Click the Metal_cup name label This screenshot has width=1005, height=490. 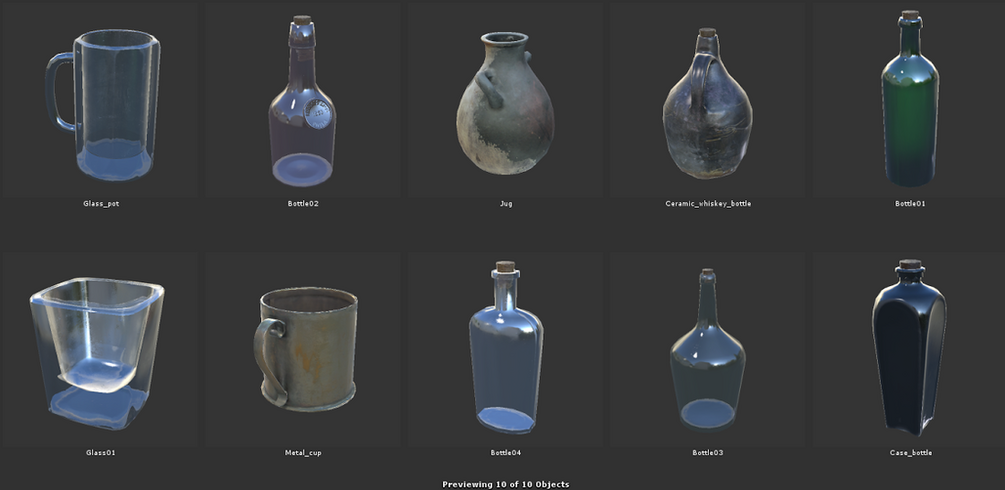[x=303, y=452]
